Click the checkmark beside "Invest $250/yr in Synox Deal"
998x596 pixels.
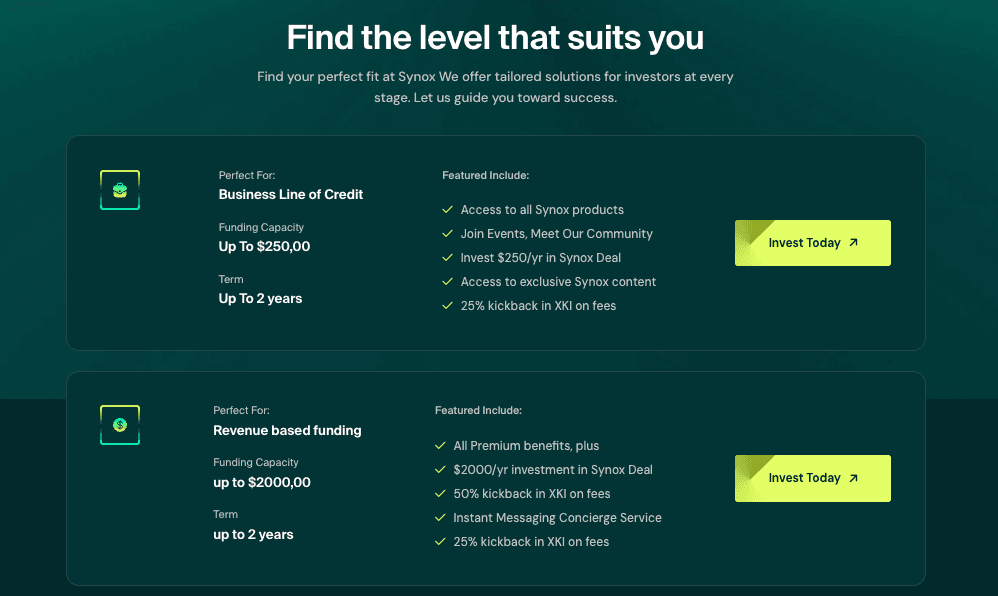pos(448,258)
